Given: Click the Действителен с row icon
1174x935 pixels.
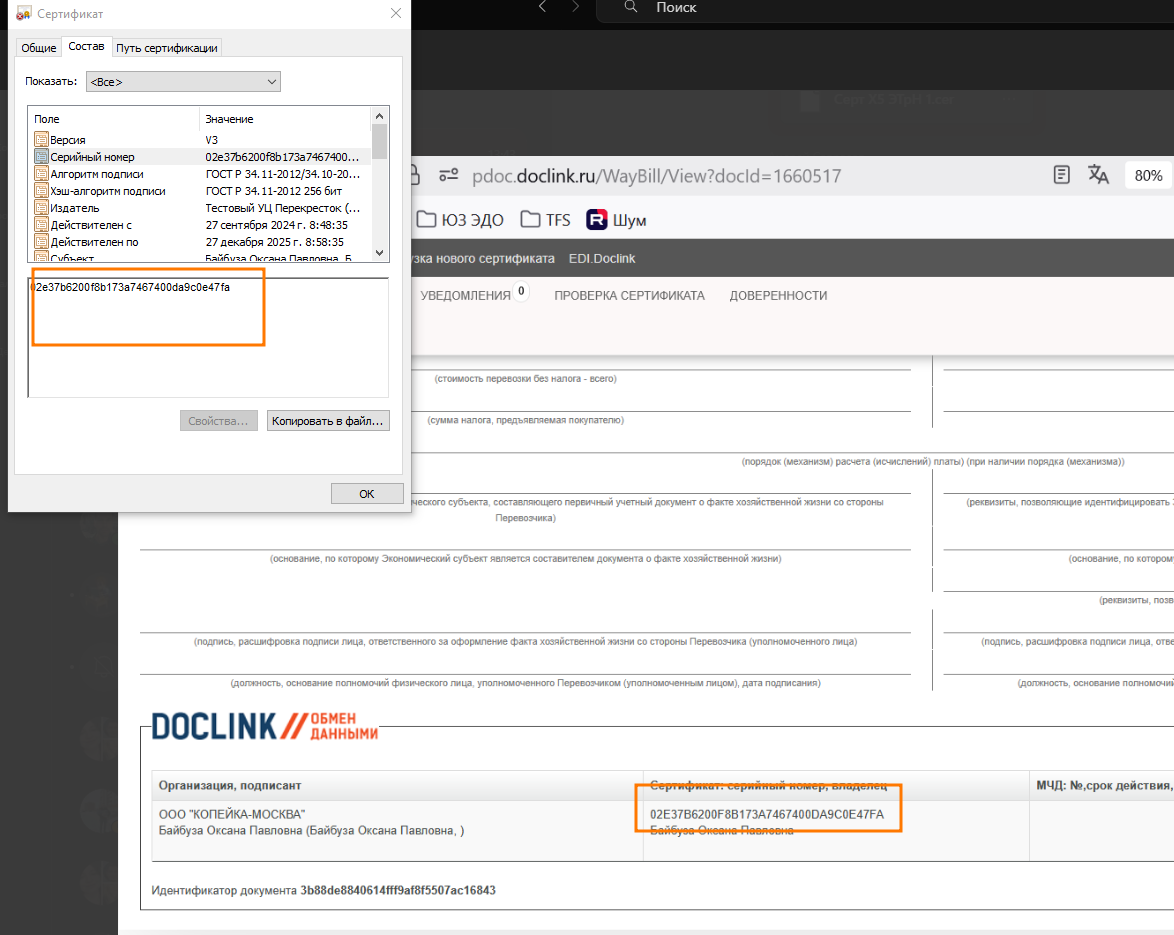Looking at the screenshot, I should coord(41,225).
